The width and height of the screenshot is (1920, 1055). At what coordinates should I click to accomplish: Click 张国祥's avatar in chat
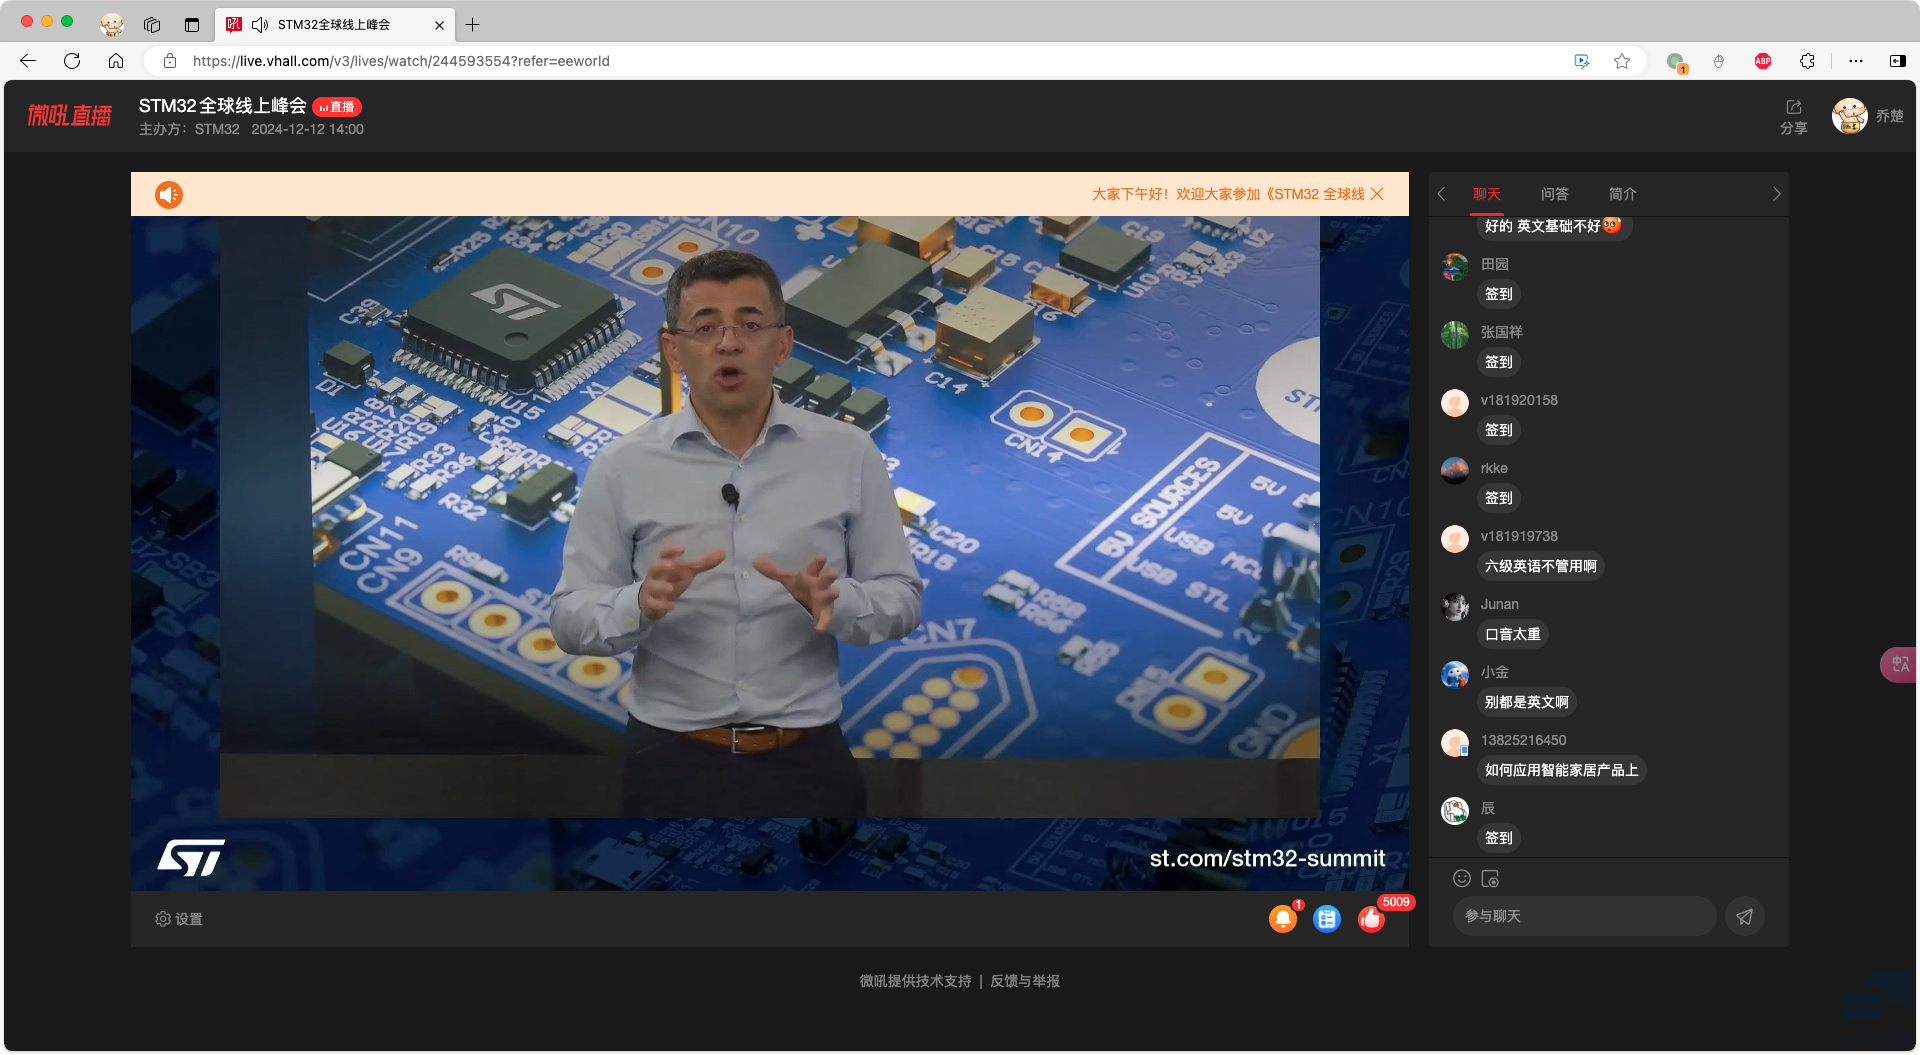[x=1455, y=335]
